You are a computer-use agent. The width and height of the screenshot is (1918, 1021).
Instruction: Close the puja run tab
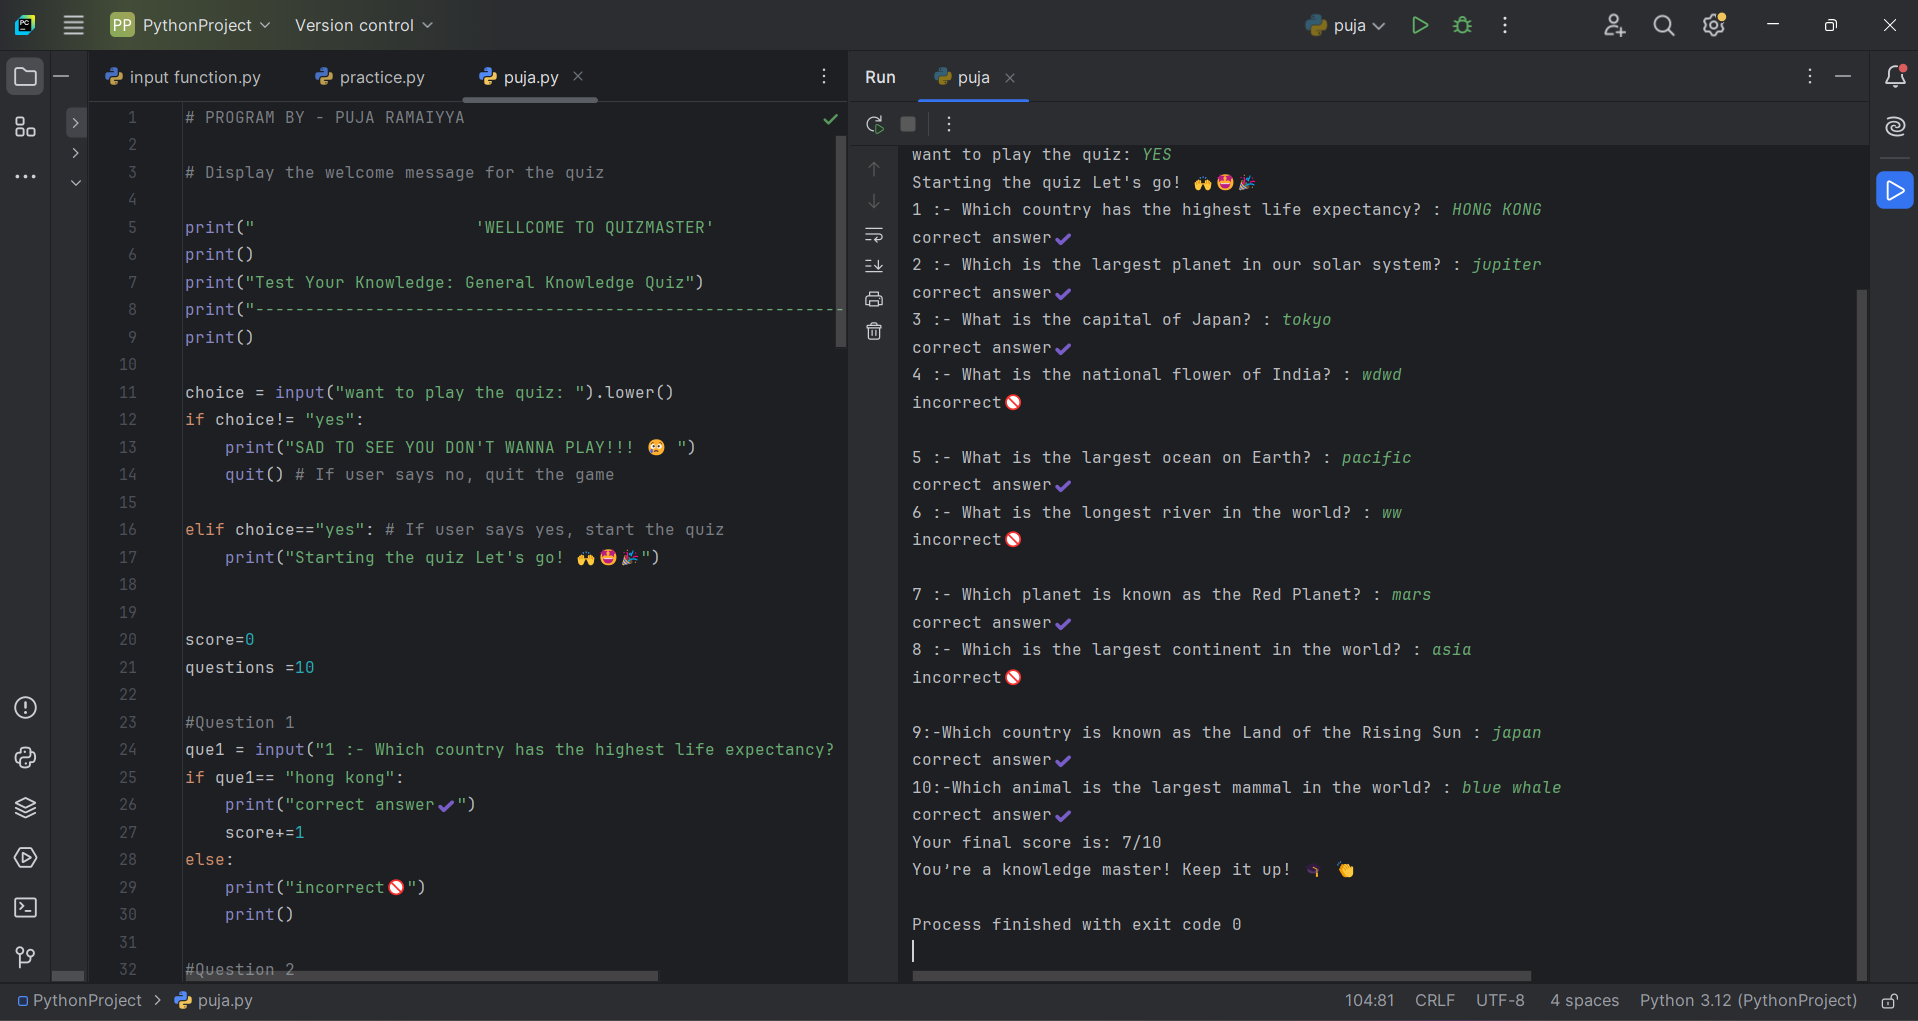(1010, 78)
